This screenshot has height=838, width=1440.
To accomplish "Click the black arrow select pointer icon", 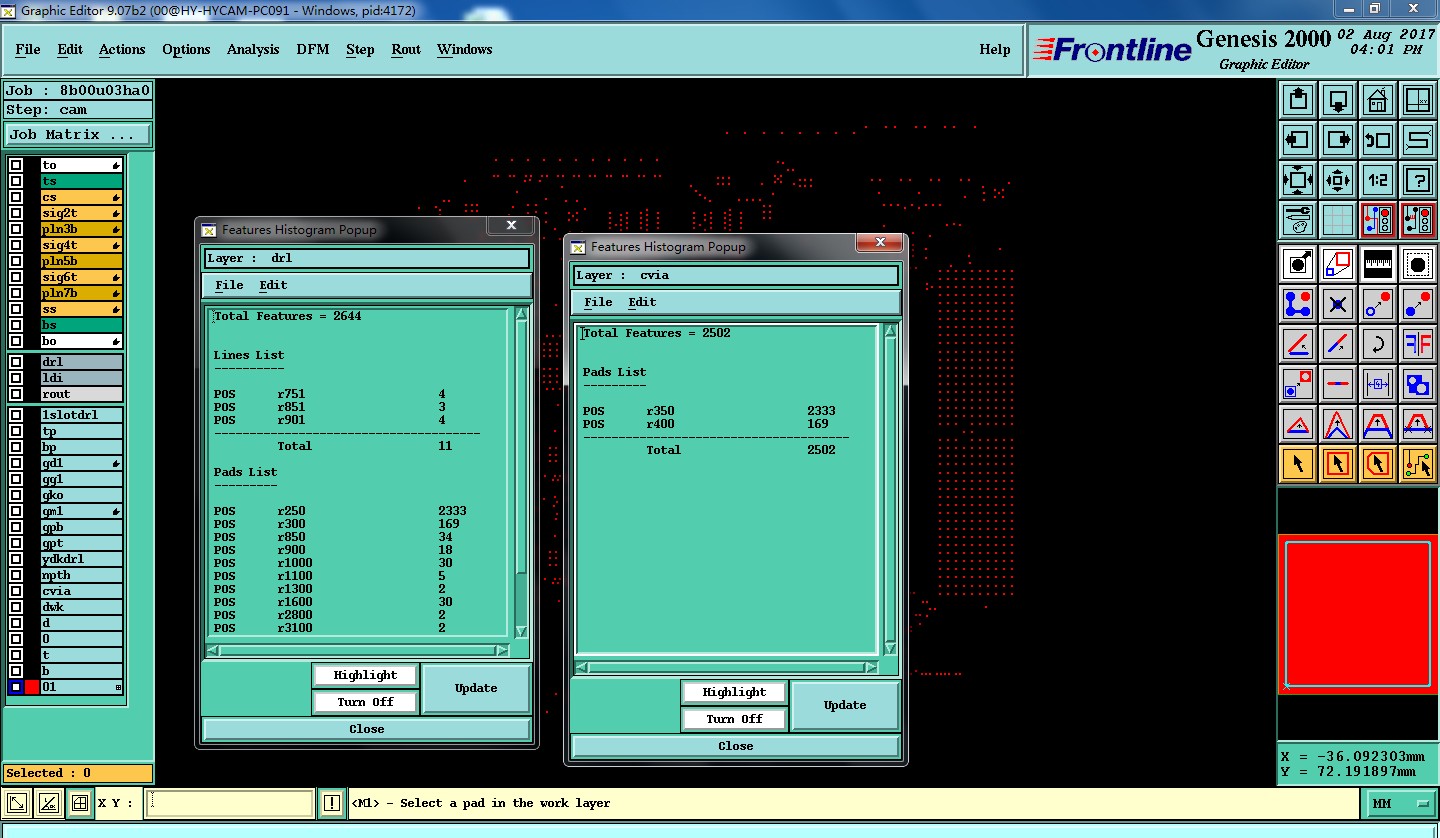I will (x=1297, y=463).
